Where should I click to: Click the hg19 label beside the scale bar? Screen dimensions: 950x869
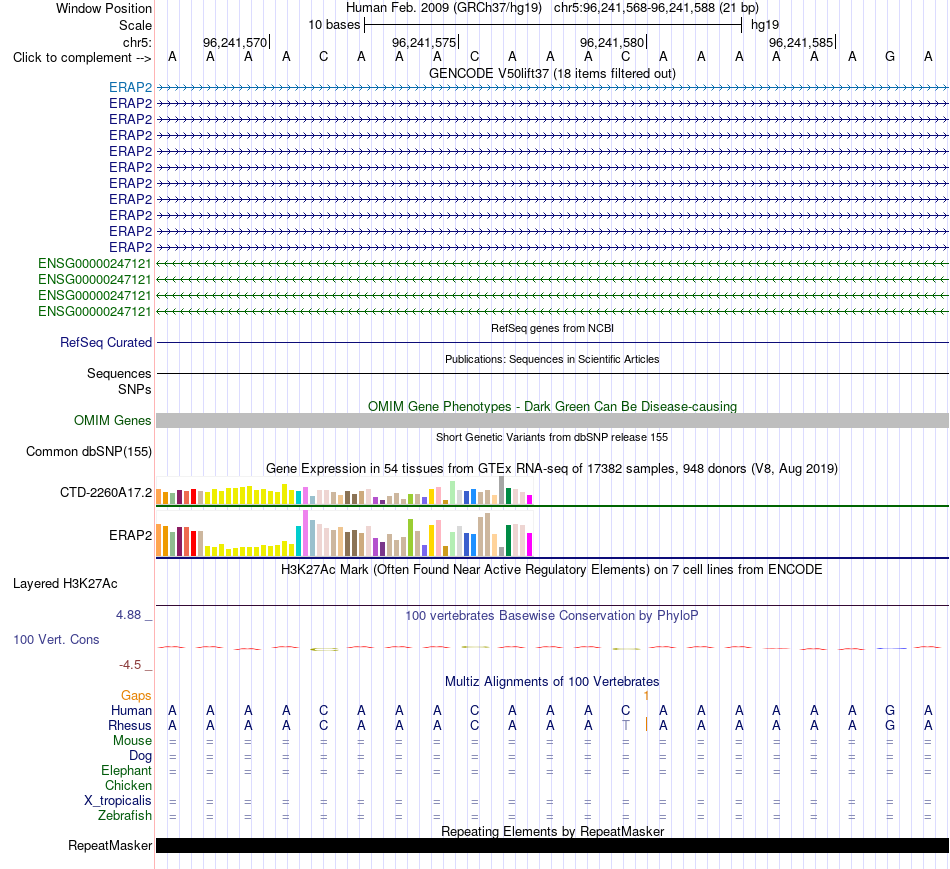coord(765,25)
